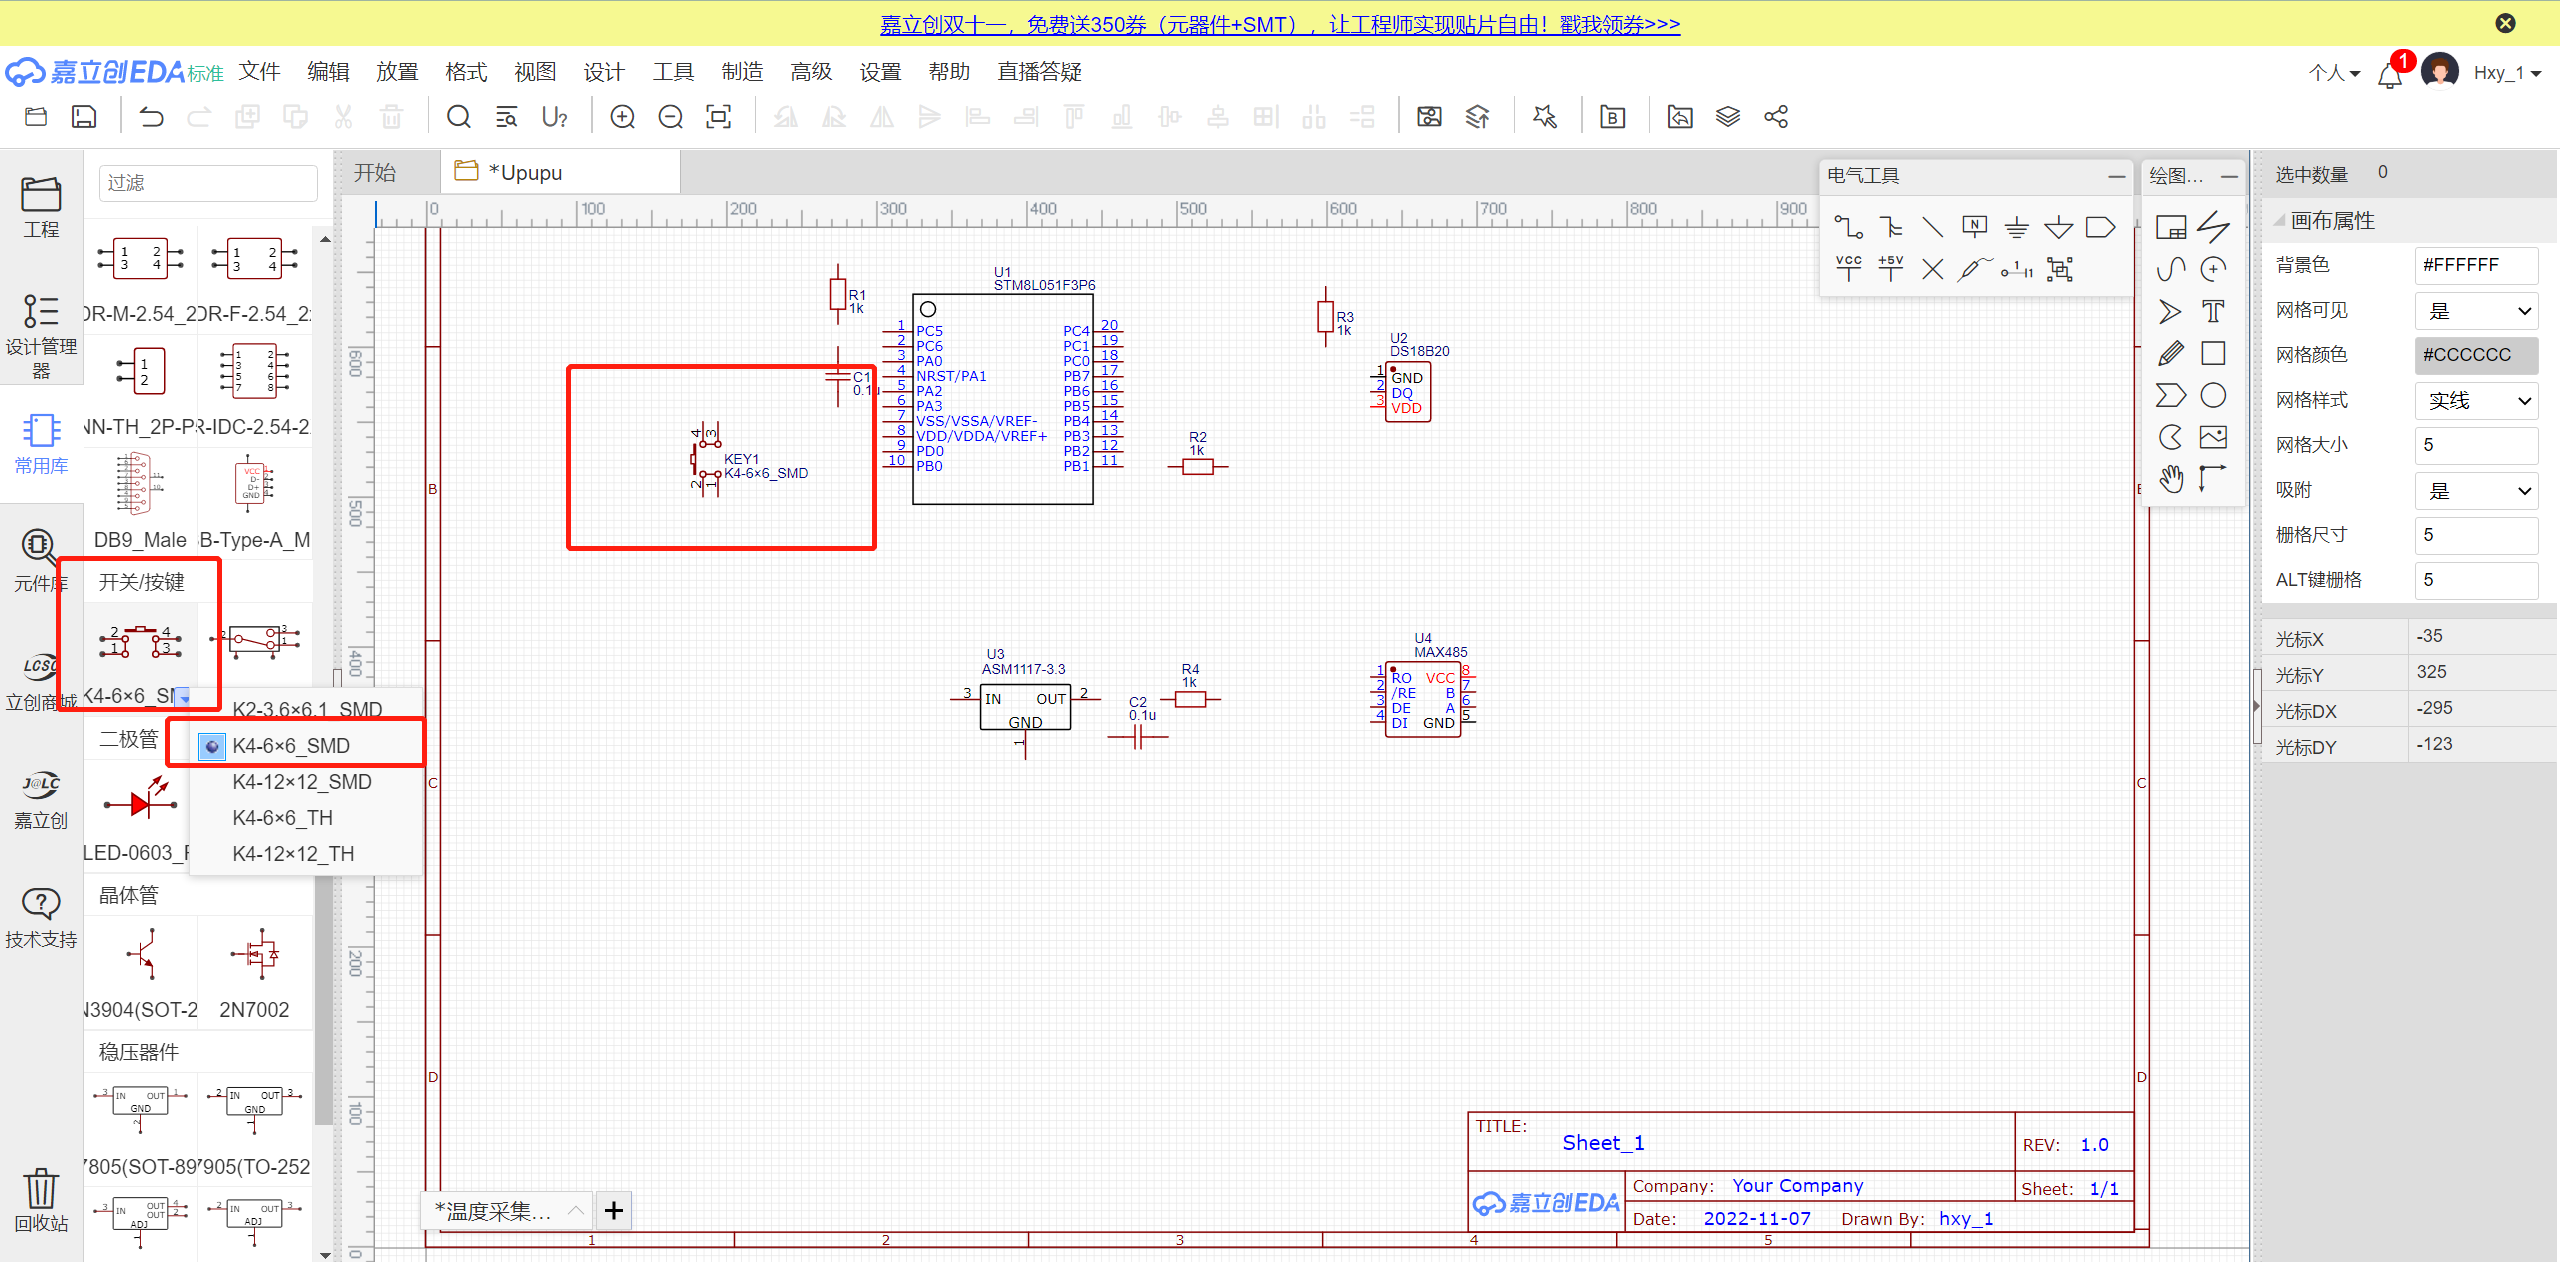Image resolution: width=2560 pixels, height=1262 pixels.
Task: Click the Share icon in toolbar
Action: click(x=1776, y=117)
